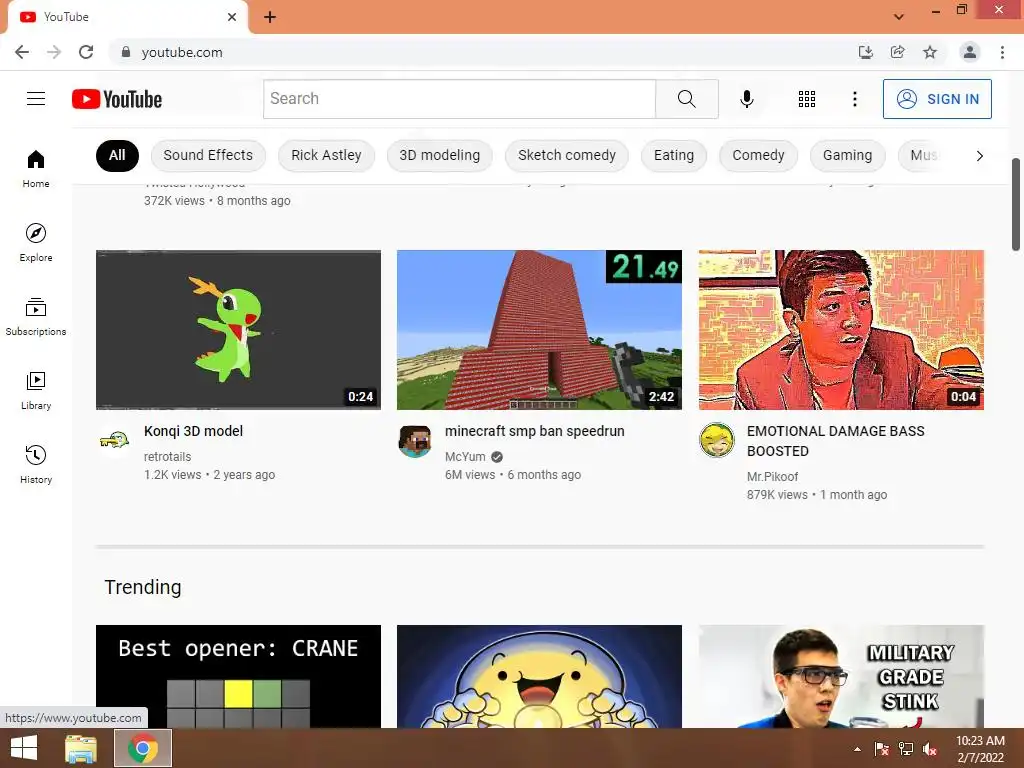Open Mr.Pikoof channel avatar
Screen dimensions: 1024x768
717,440
